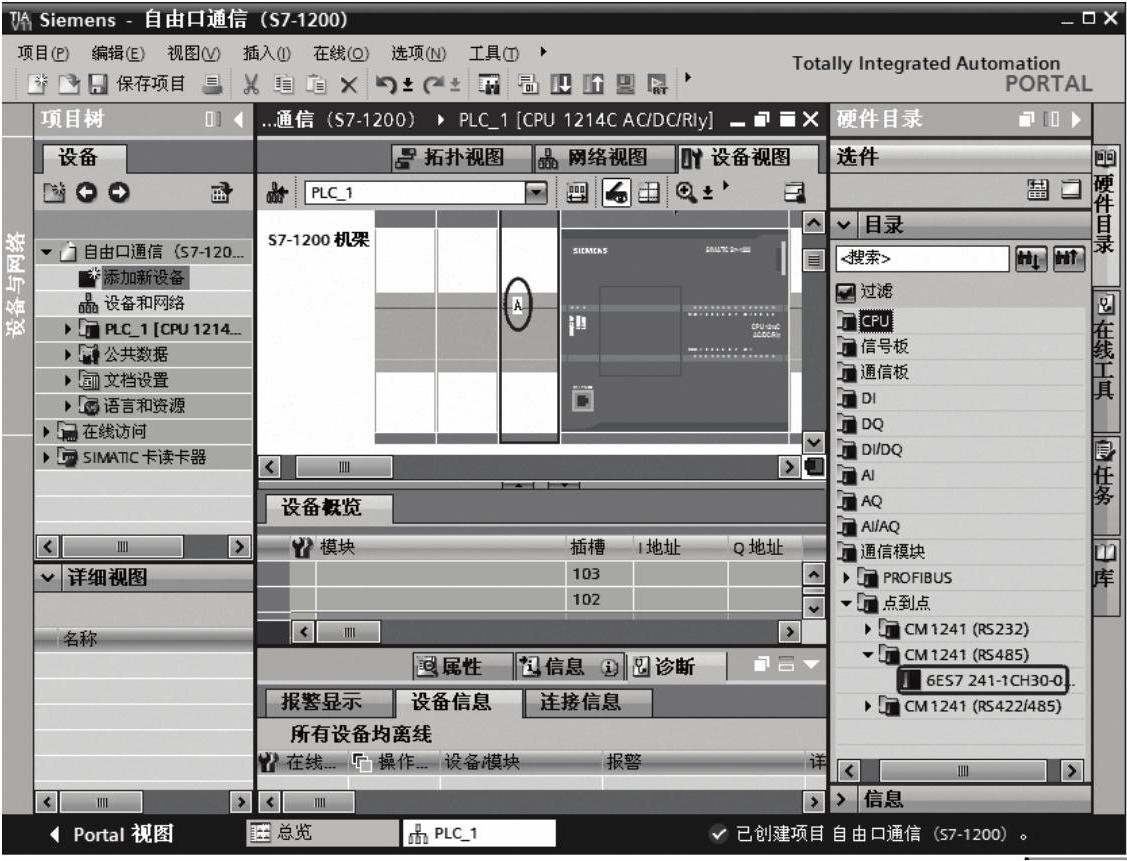Open the 诊断 diagnostics tab
The height and width of the screenshot is (861, 1127).
coord(676,667)
